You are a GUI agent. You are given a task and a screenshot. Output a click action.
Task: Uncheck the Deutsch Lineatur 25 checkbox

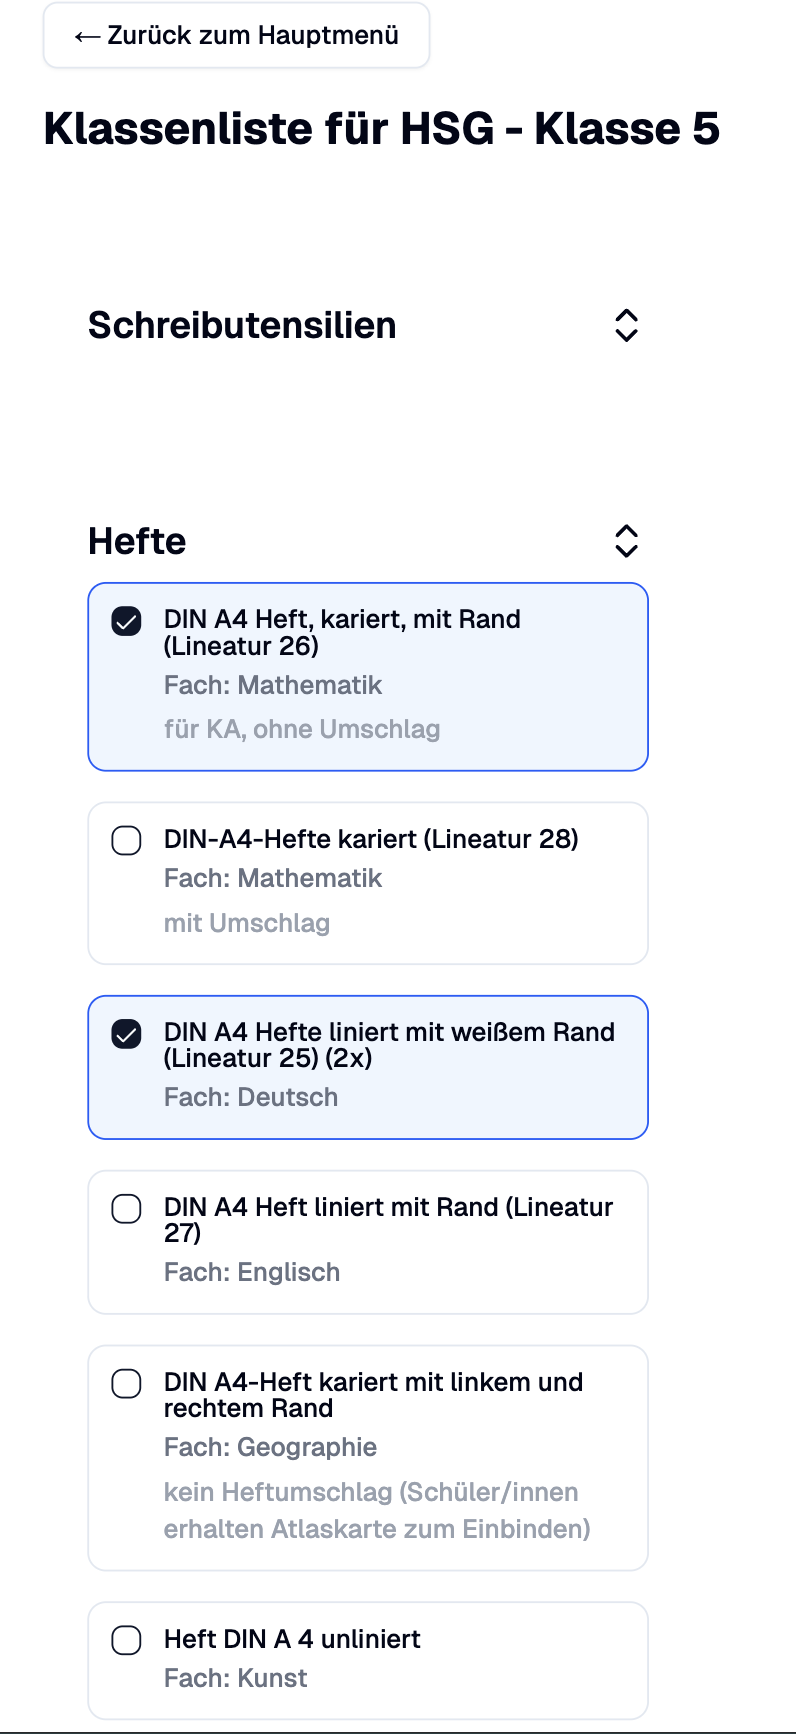point(126,1034)
